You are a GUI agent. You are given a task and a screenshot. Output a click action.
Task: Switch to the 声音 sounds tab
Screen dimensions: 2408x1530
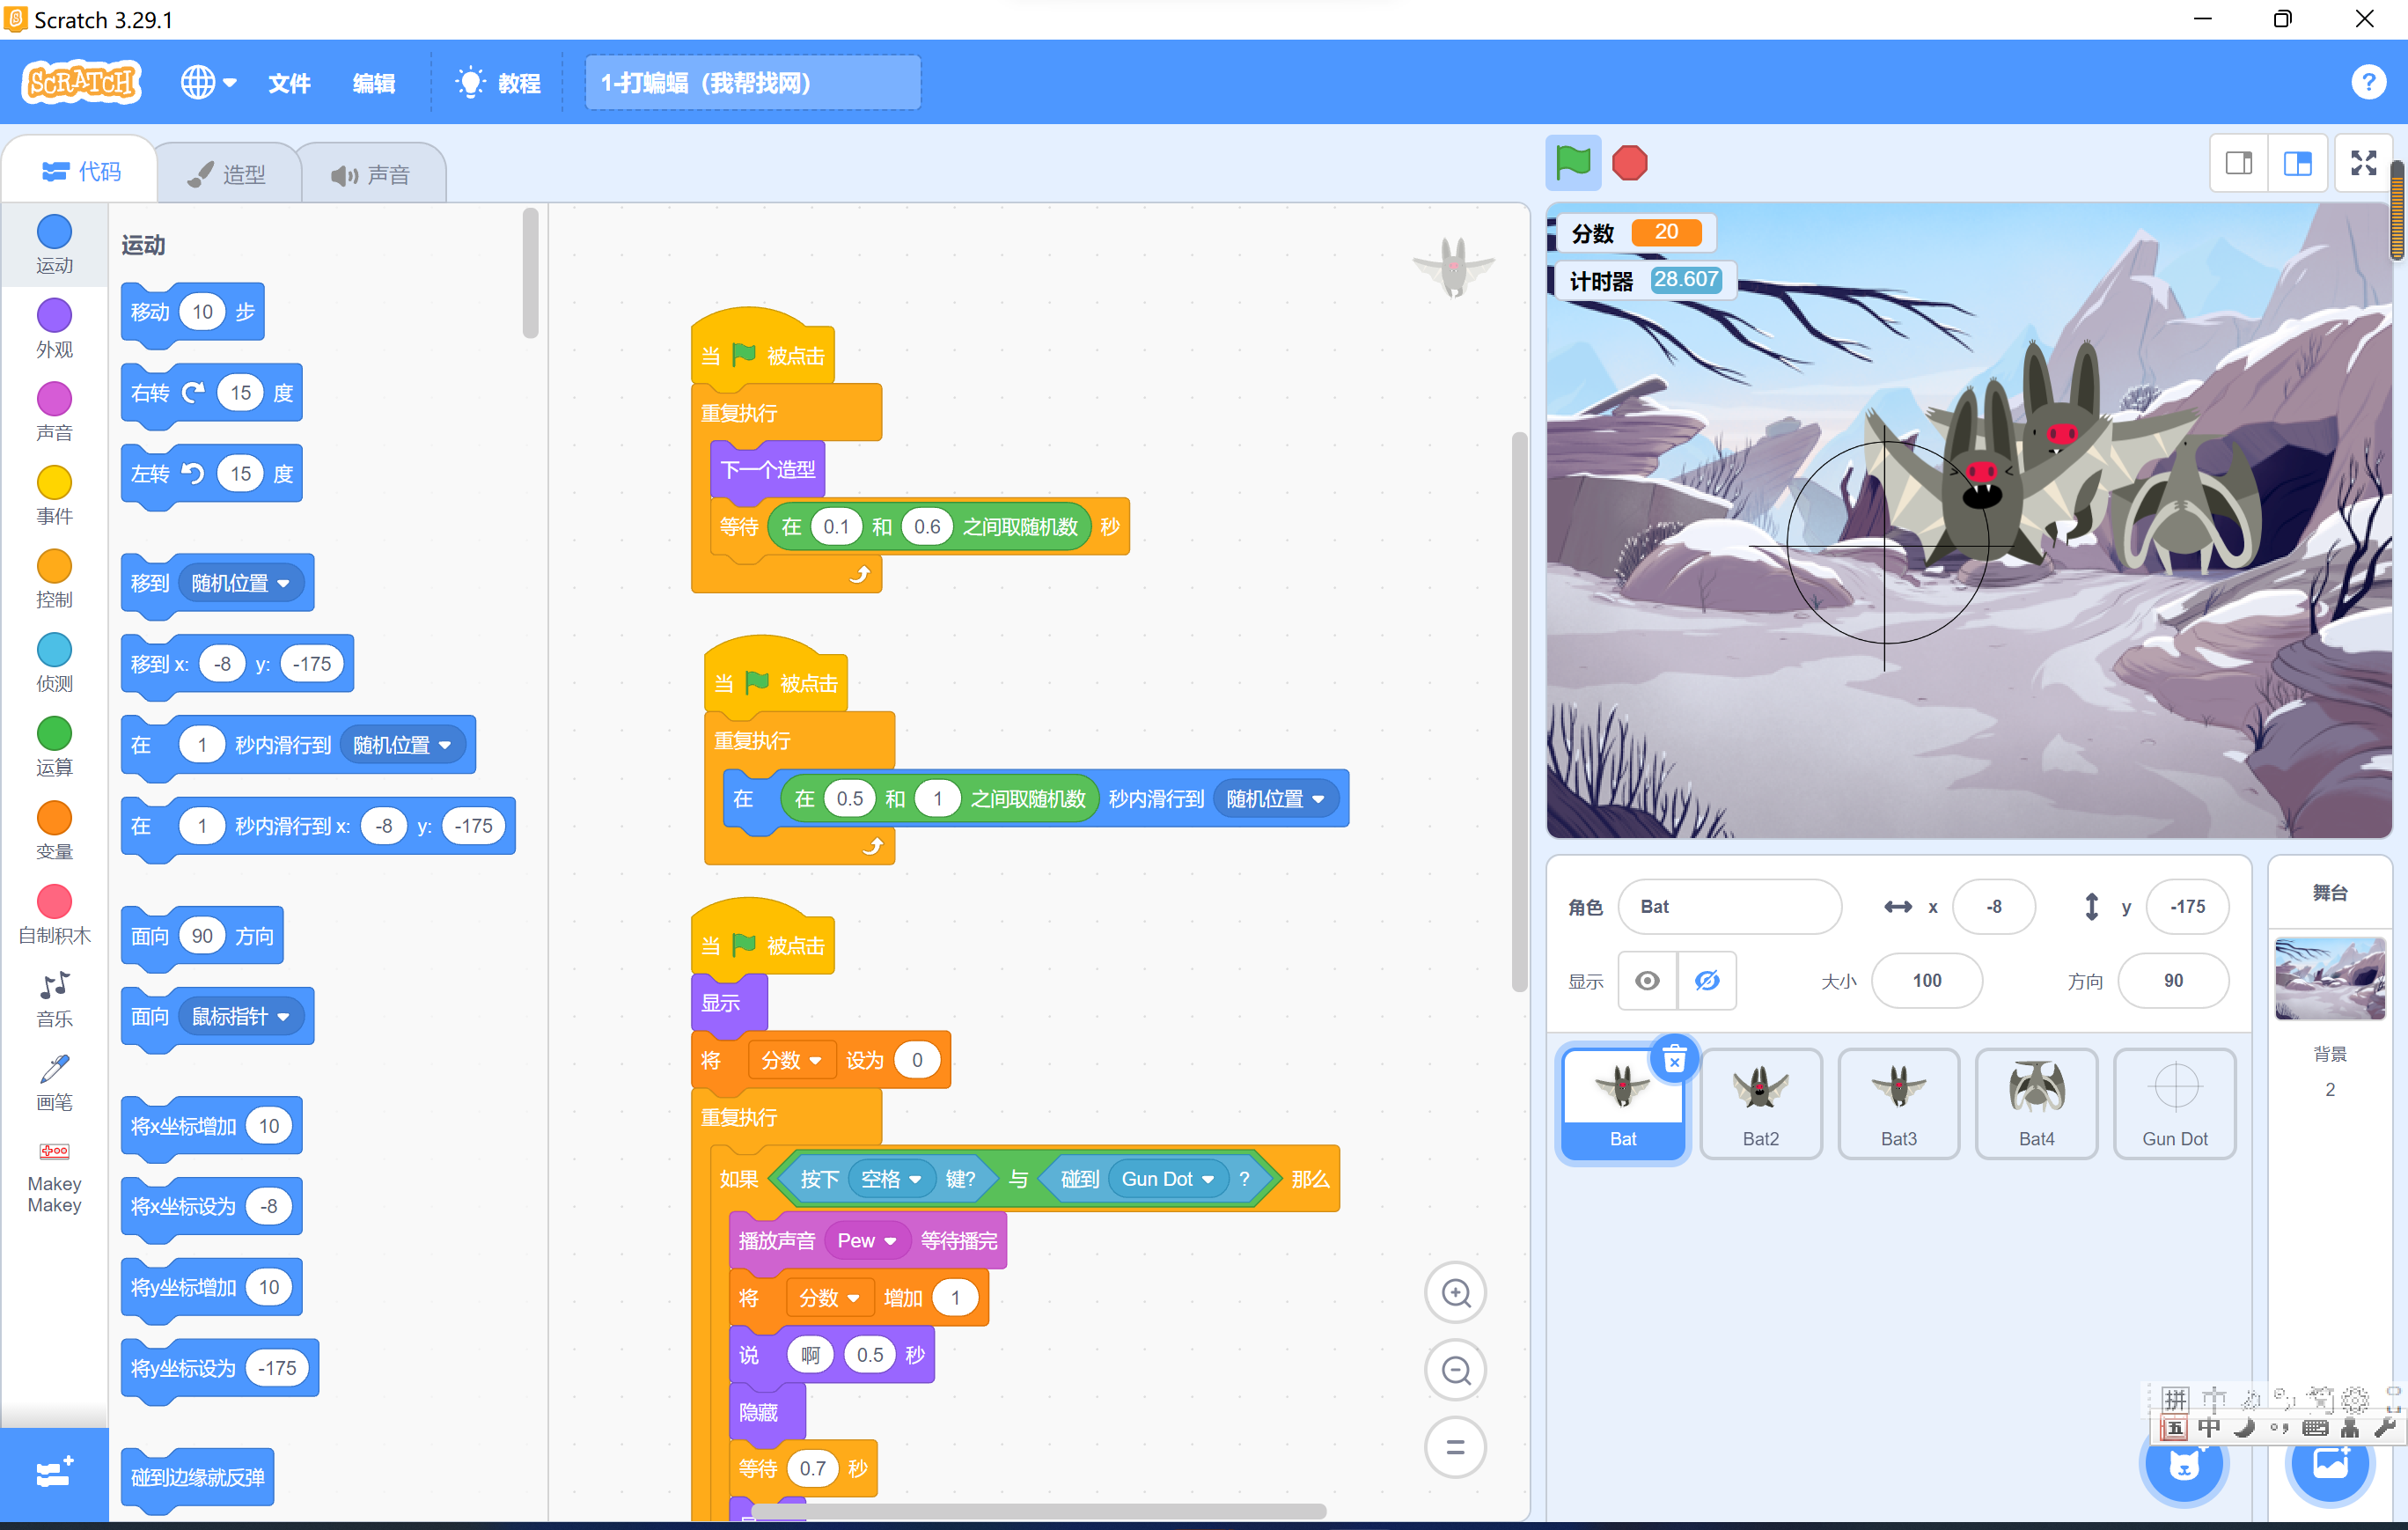372,174
